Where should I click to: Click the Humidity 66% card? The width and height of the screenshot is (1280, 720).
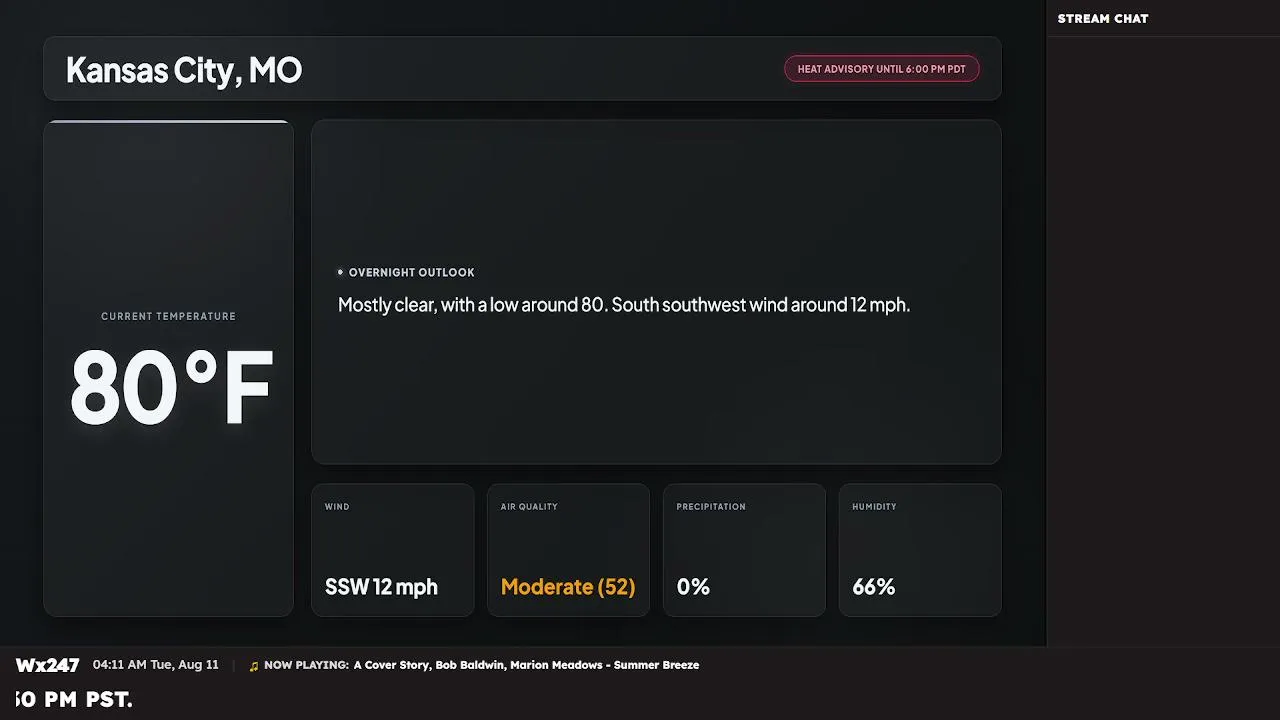920,550
